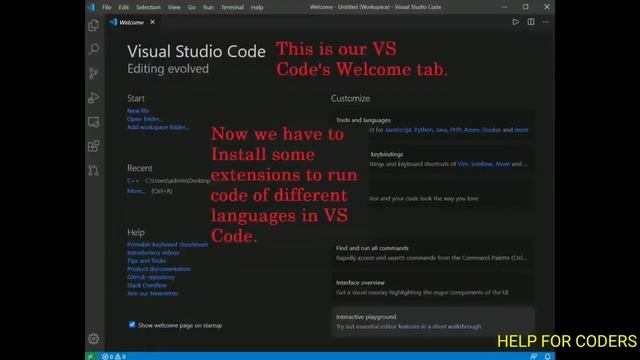Click the feedback icon in status bar

click(533, 356)
